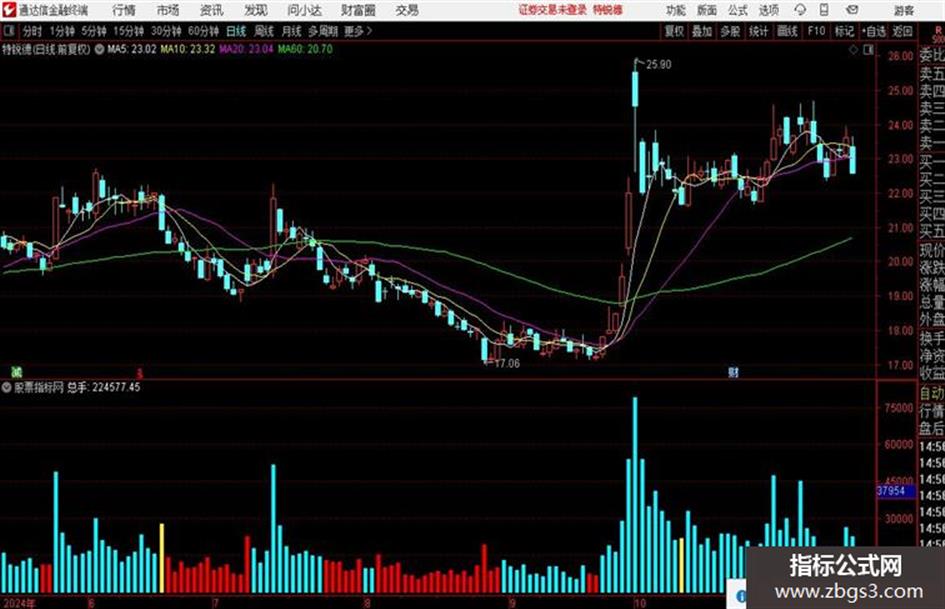Switch to the 分时 chart tab

(32, 31)
